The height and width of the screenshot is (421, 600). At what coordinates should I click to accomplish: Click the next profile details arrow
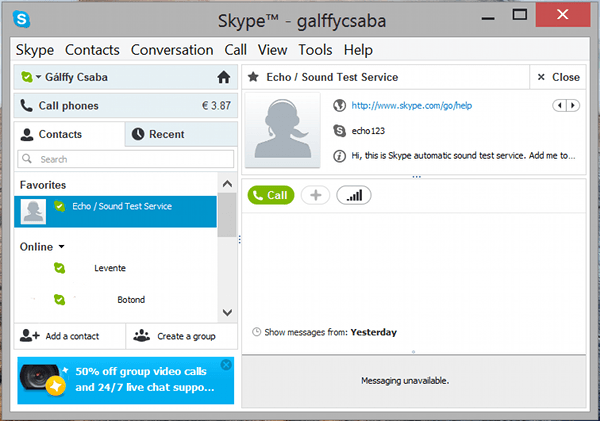[573, 105]
